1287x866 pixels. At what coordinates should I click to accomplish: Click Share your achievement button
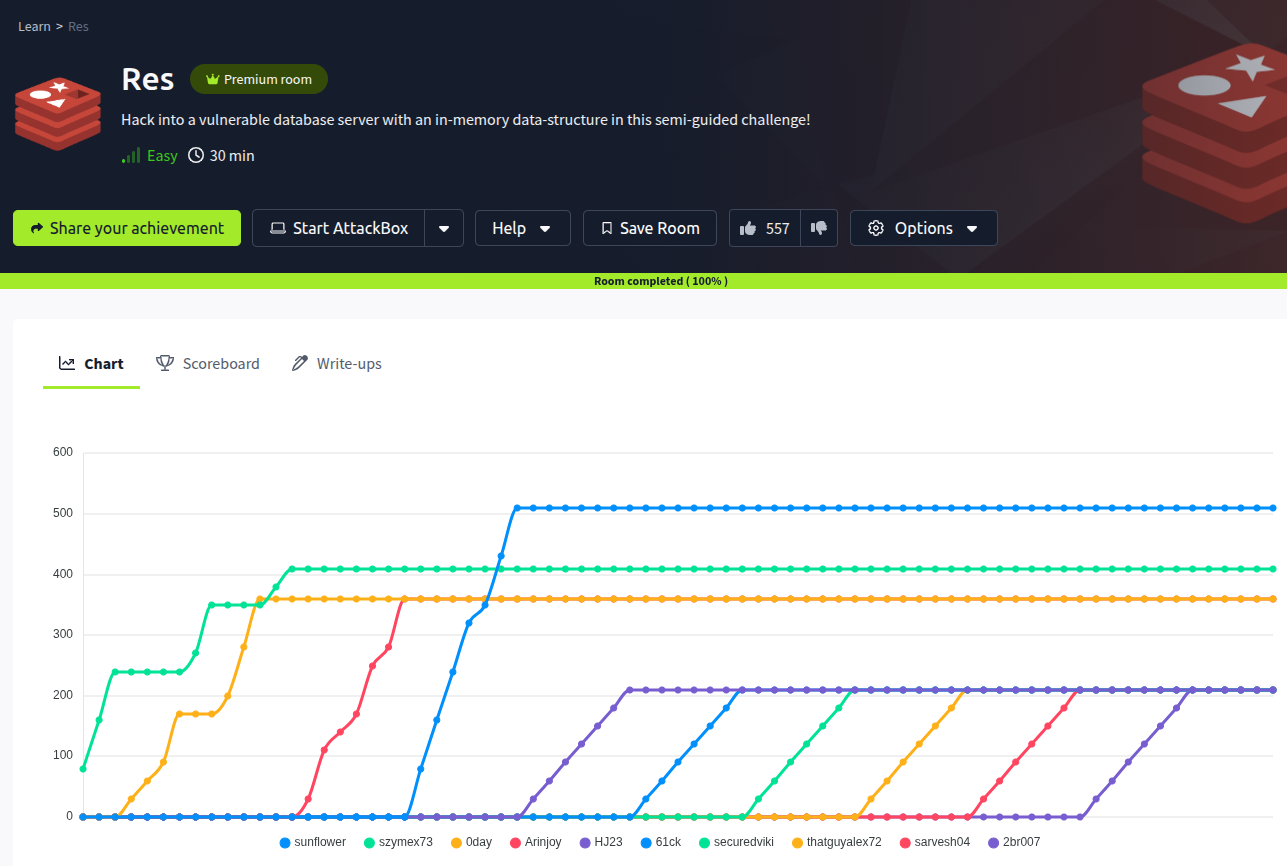click(x=127, y=228)
